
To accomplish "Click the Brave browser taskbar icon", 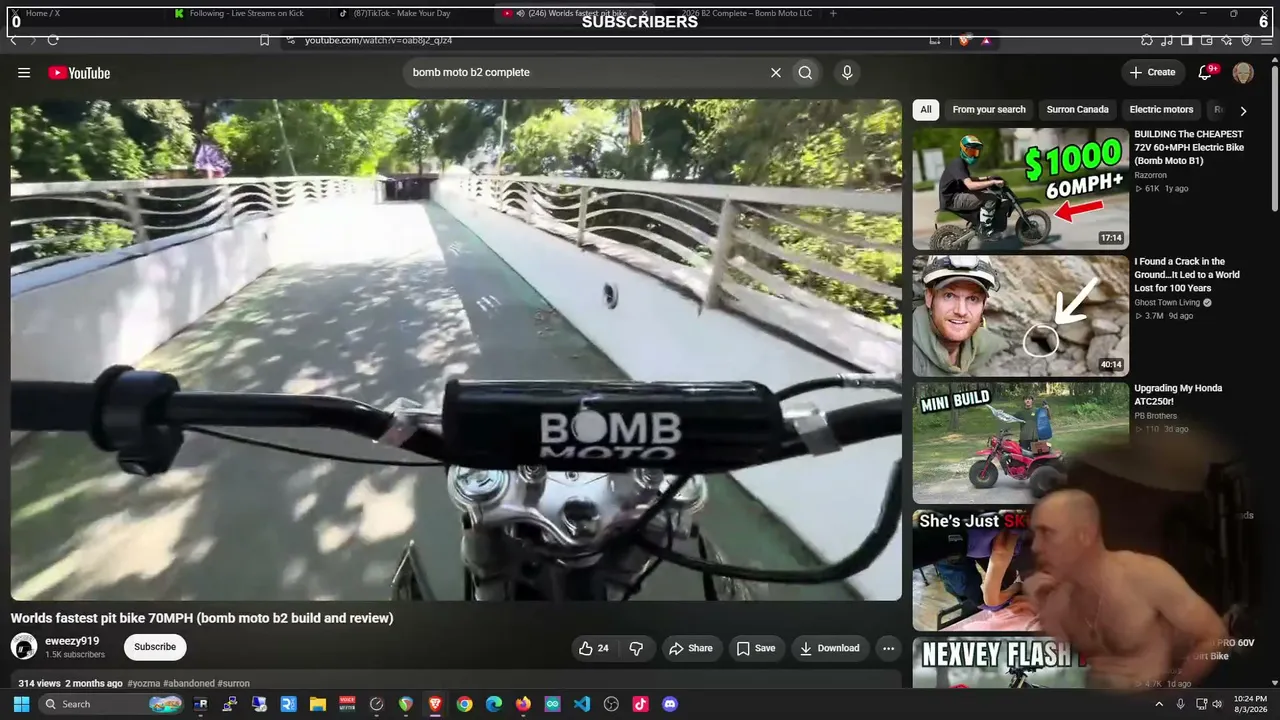I will 435,704.
